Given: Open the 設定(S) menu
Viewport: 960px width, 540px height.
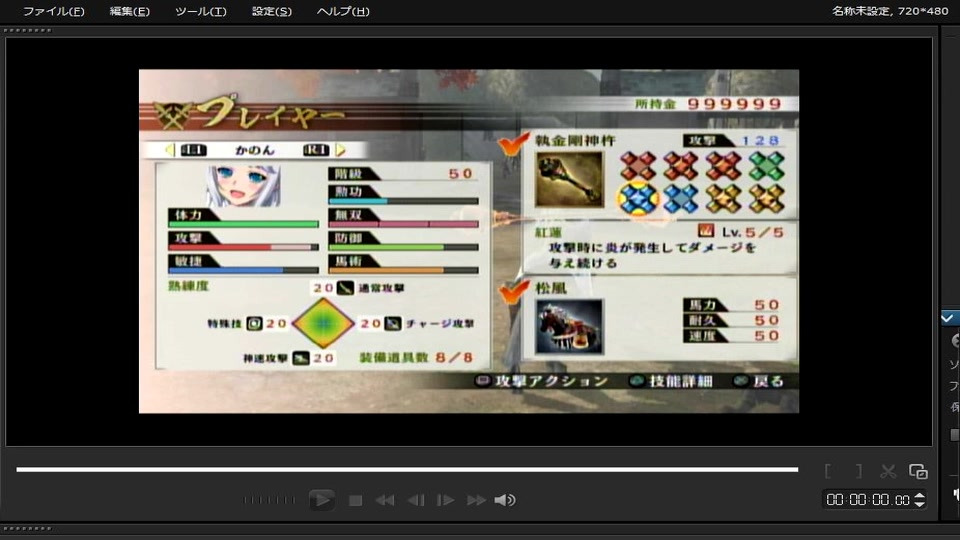Looking at the screenshot, I should (x=271, y=11).
